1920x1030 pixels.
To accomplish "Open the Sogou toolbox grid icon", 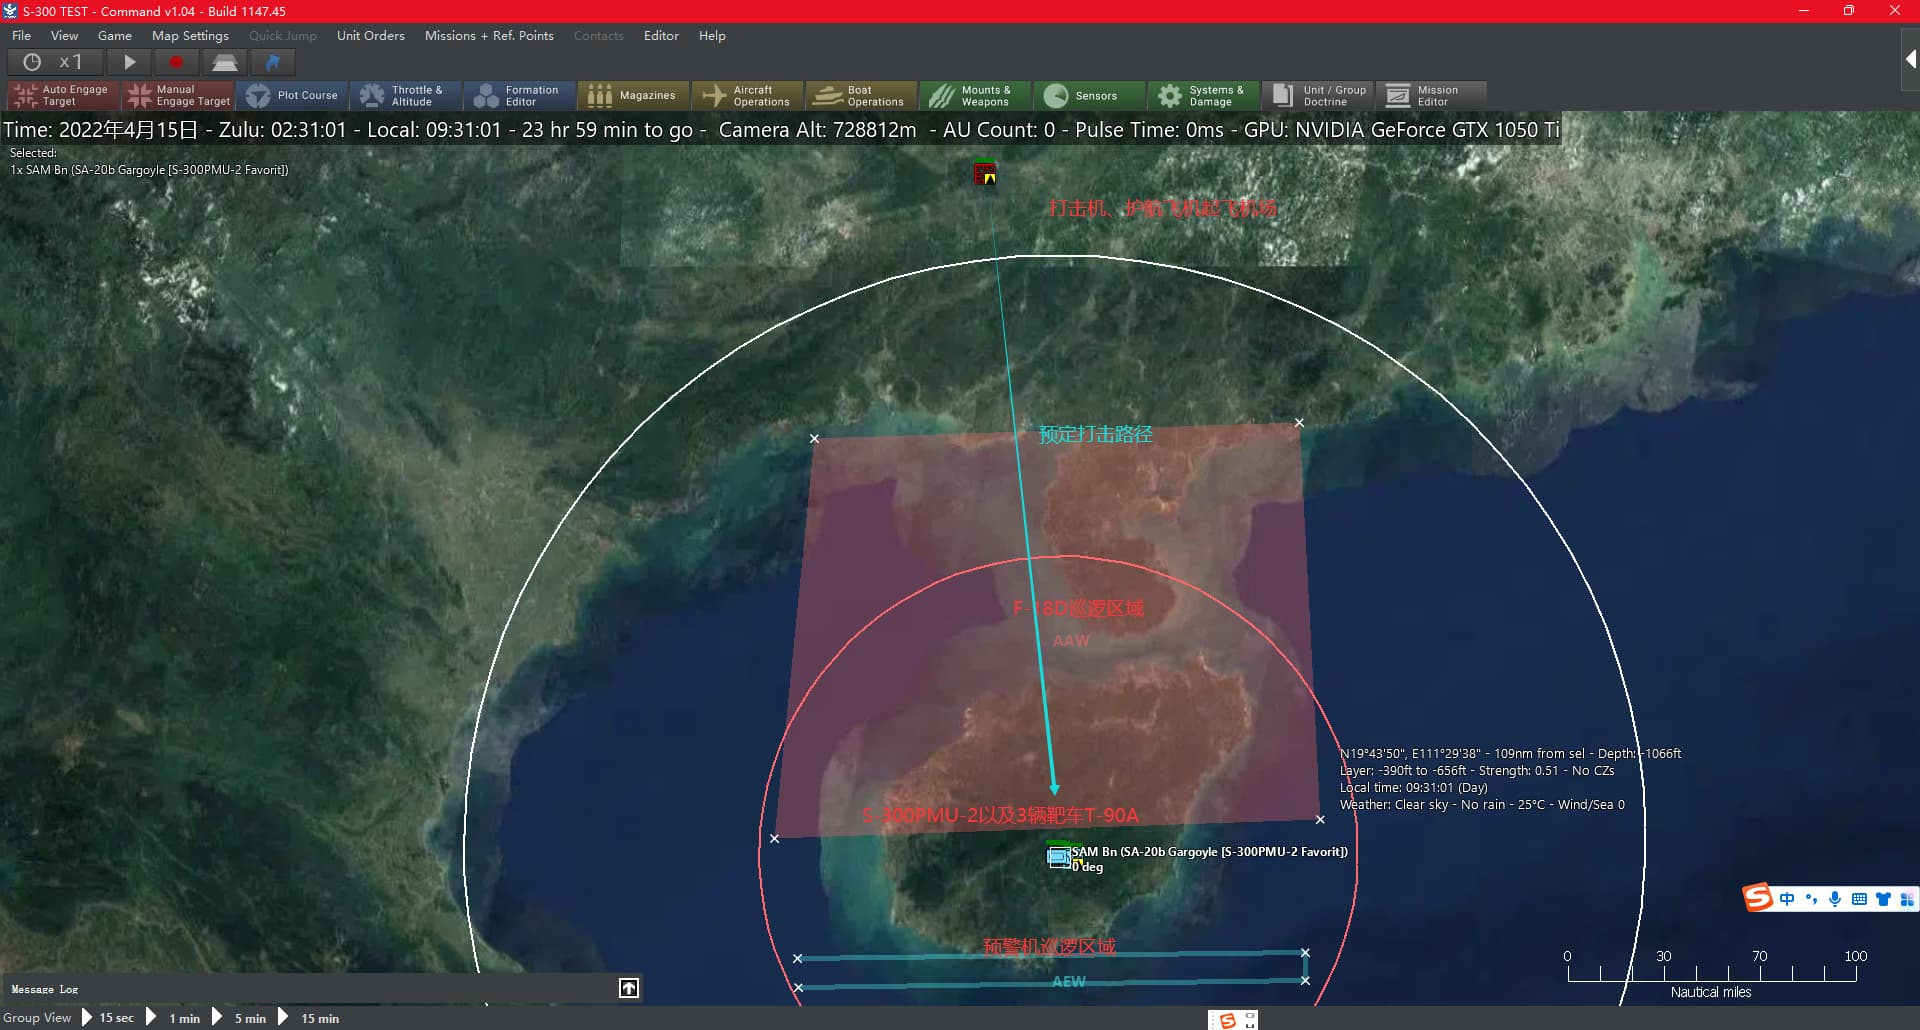I will coord(1907,899).
